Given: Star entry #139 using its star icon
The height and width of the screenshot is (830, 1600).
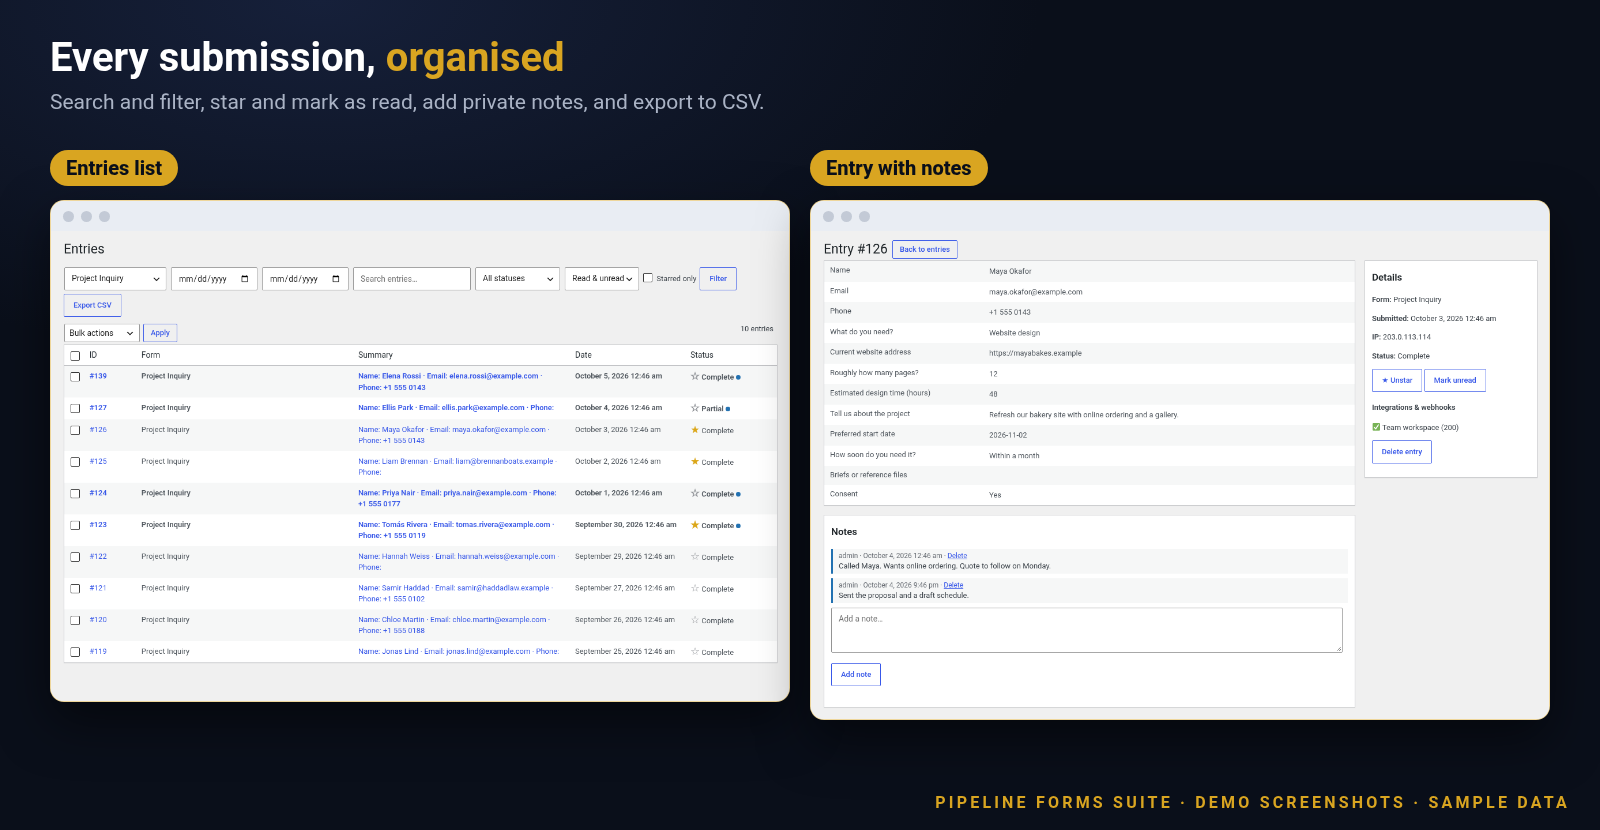Looking at the screenshot, I should click(x=695, y=377).
